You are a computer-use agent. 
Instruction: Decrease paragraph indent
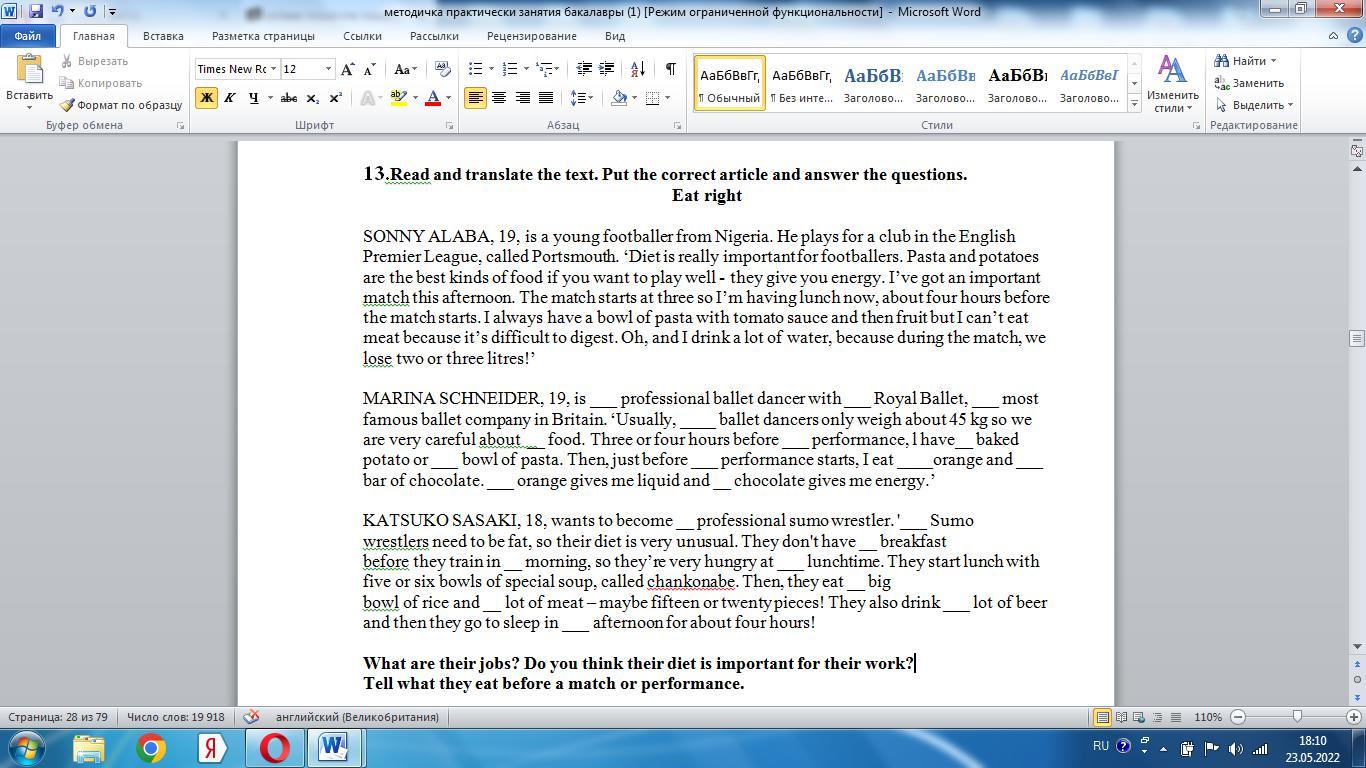585,69
